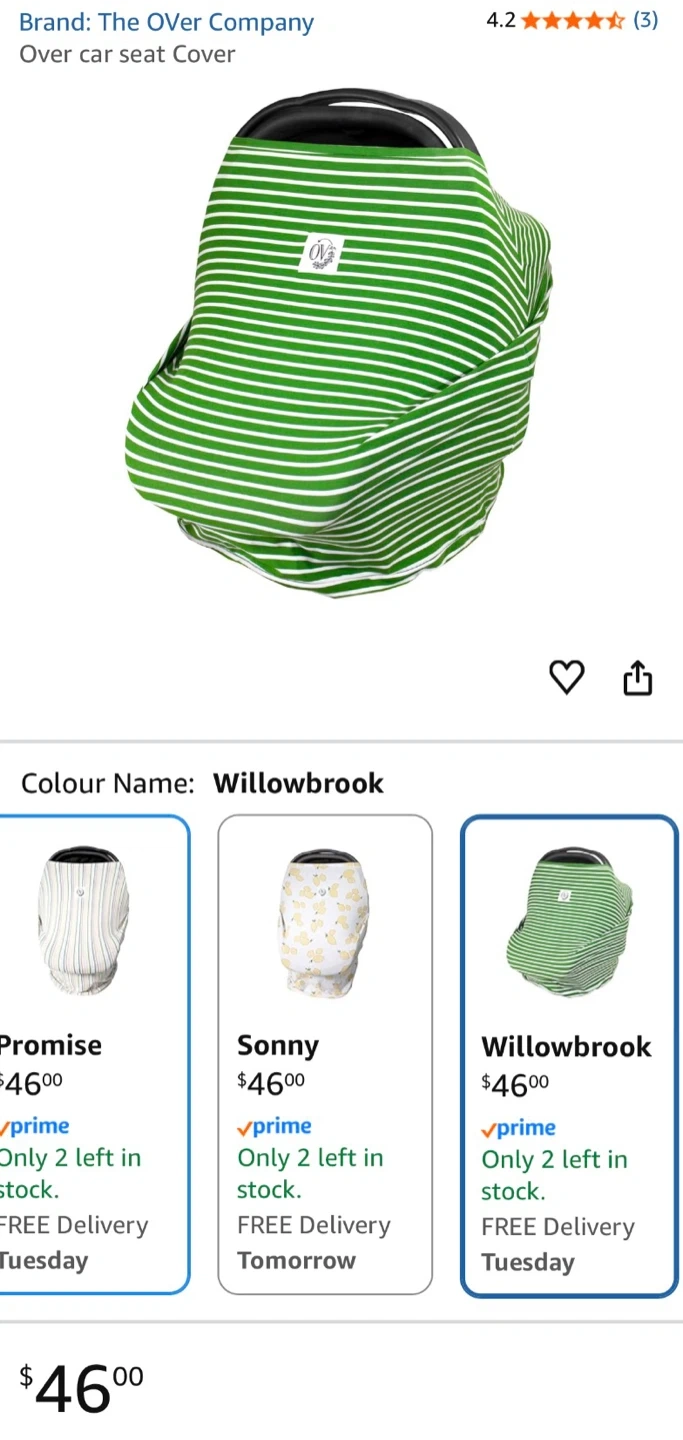Tap the Sonny lemon pattern thumbnail
The image size is (683, 1440).
click(324, 921)
